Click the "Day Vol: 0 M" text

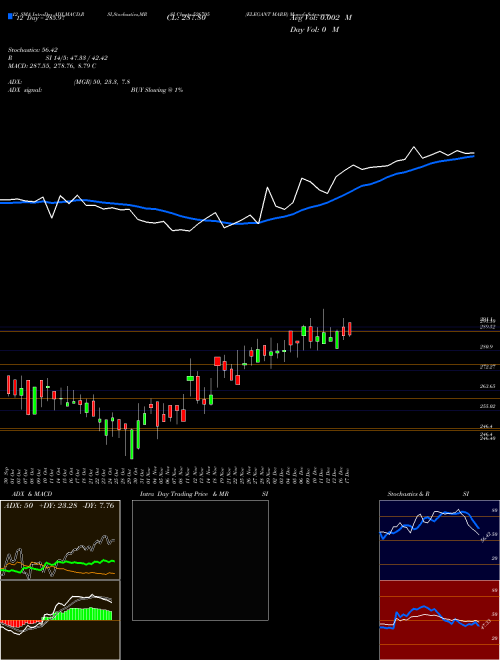click(x=314, y=29)
